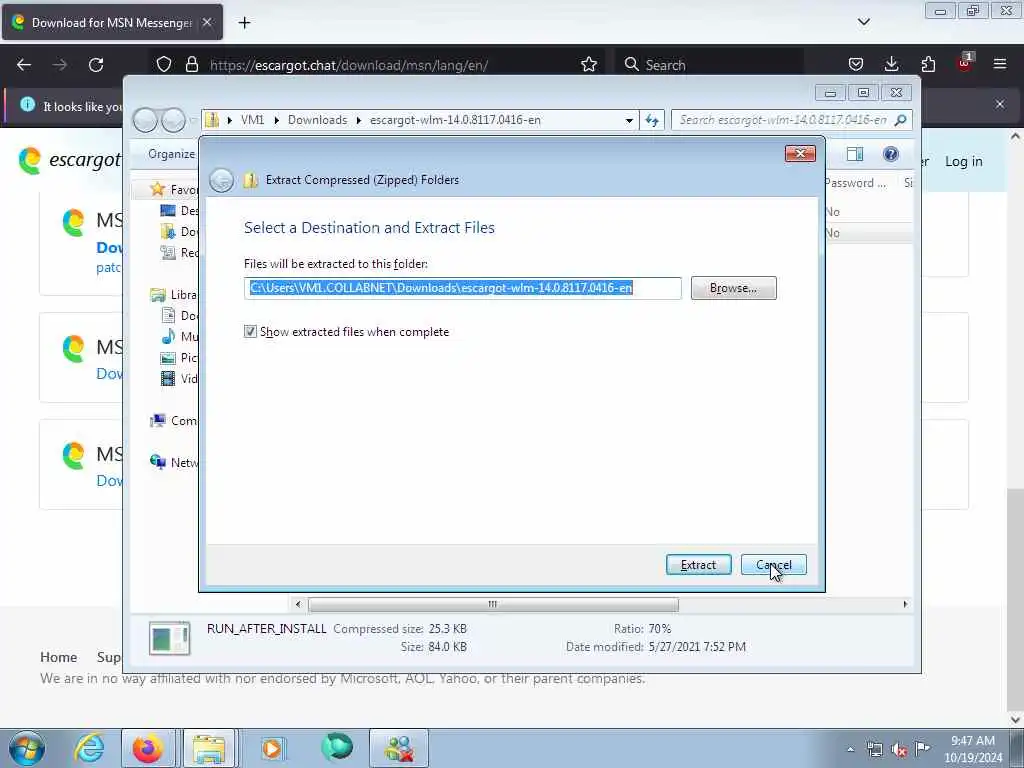Screen dimensions: 1024x768
Task: Click the escargot logo
Action: click(70, 161)
